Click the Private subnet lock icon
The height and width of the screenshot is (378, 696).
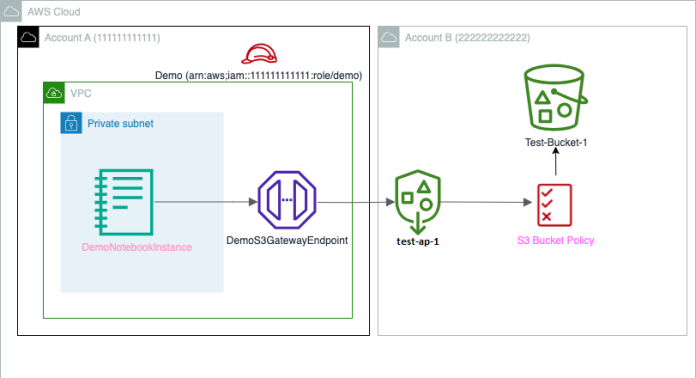coord(71,123)
